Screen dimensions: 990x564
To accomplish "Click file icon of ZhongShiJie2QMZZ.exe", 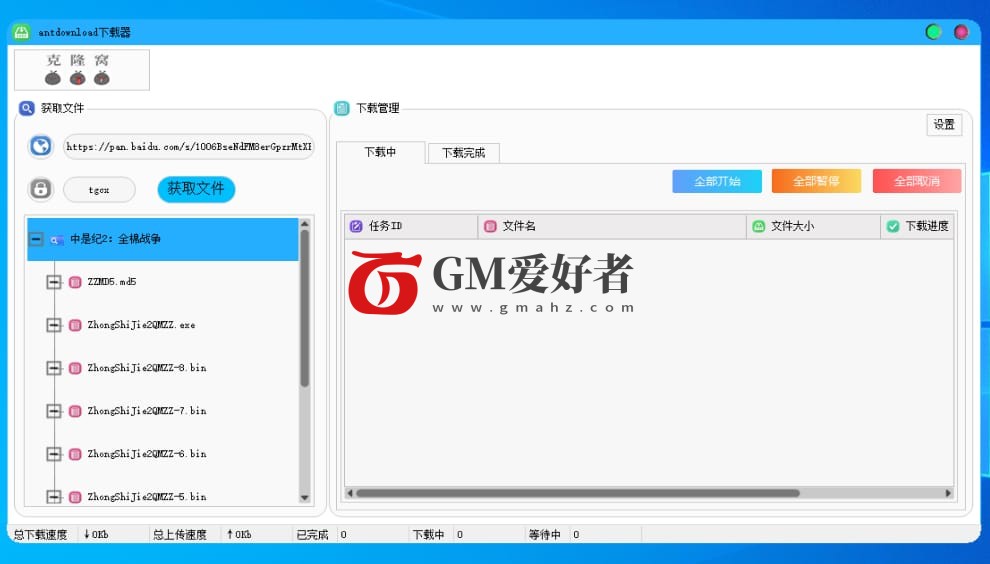I will pos(75,325).
